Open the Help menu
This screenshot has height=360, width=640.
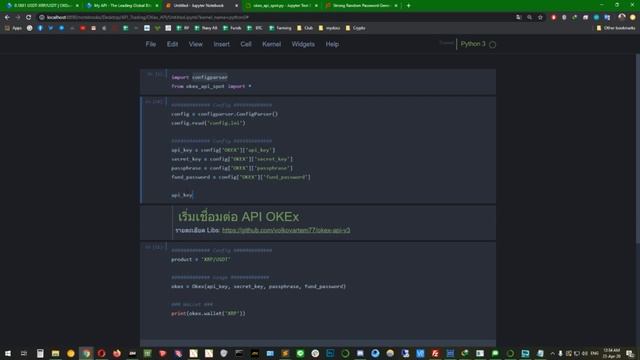coord(332,44)
